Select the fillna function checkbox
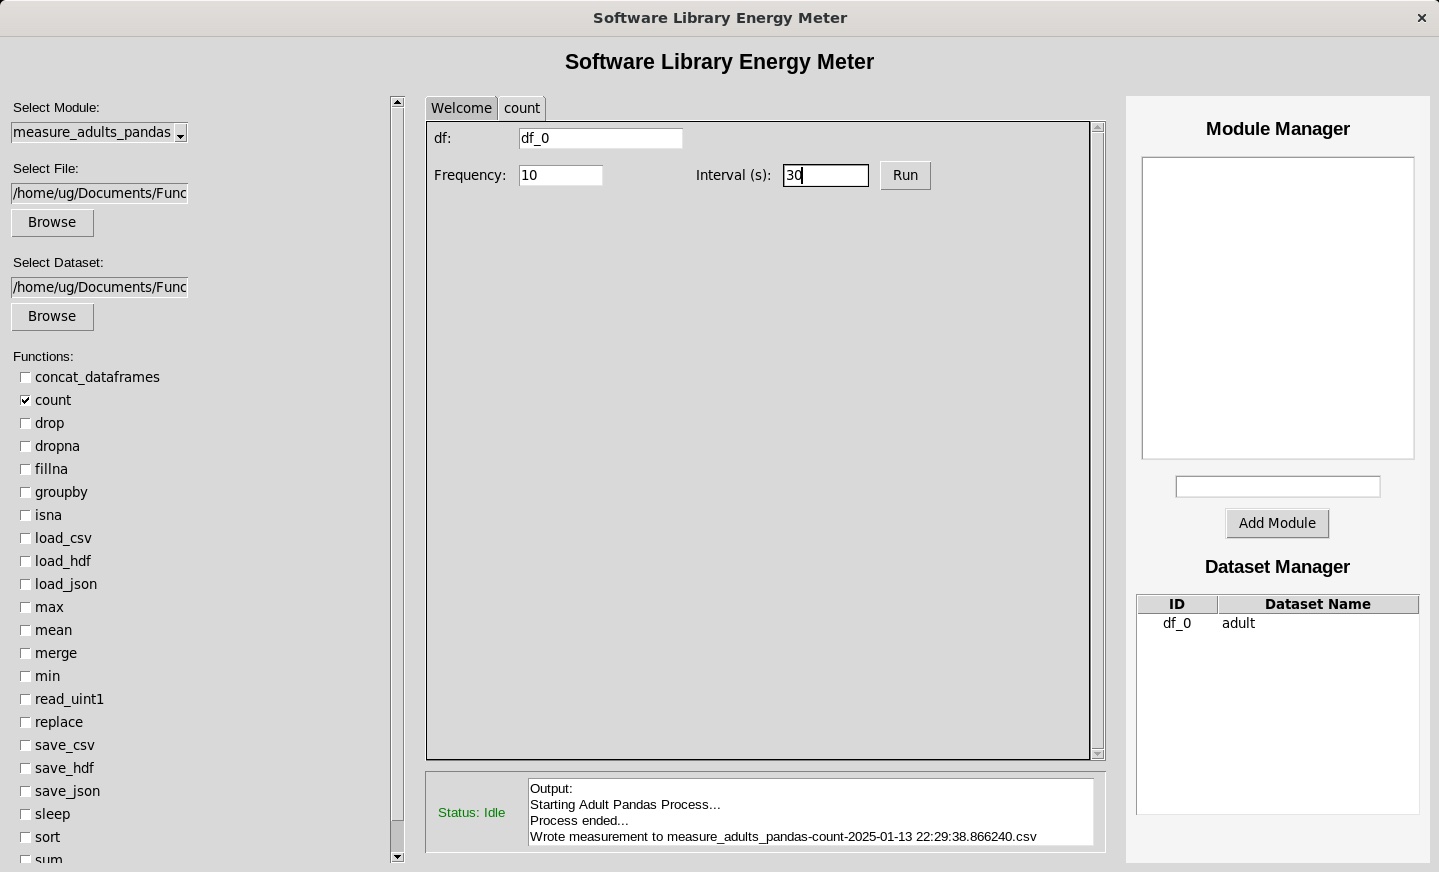This screenshot has width=1439, height=872. [x=25, y=469]
